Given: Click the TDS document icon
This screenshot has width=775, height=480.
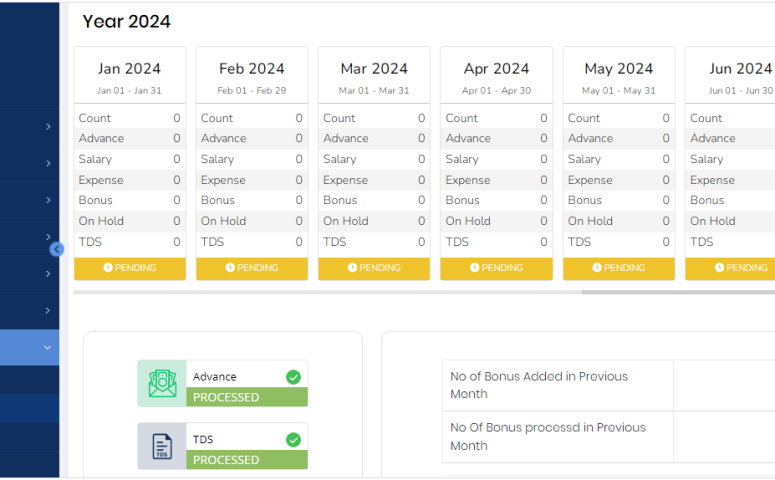Looking at the screenshot, I should click(x=162, y=446).
